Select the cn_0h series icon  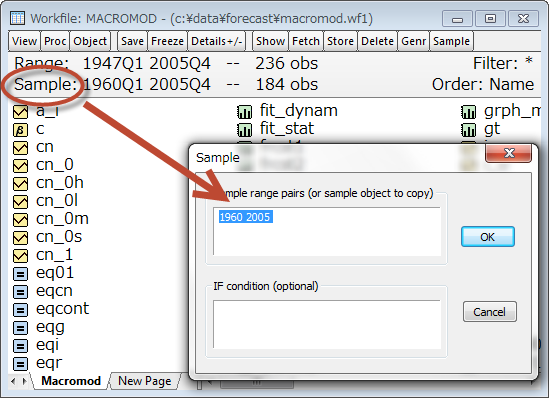point(20,184)
